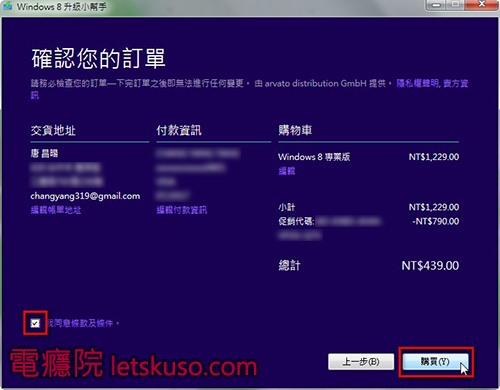Image resolution: width=500 pixels, height=390 pixels.
Task: Click the total NT$439.00 amount
Action: [430, 266]
